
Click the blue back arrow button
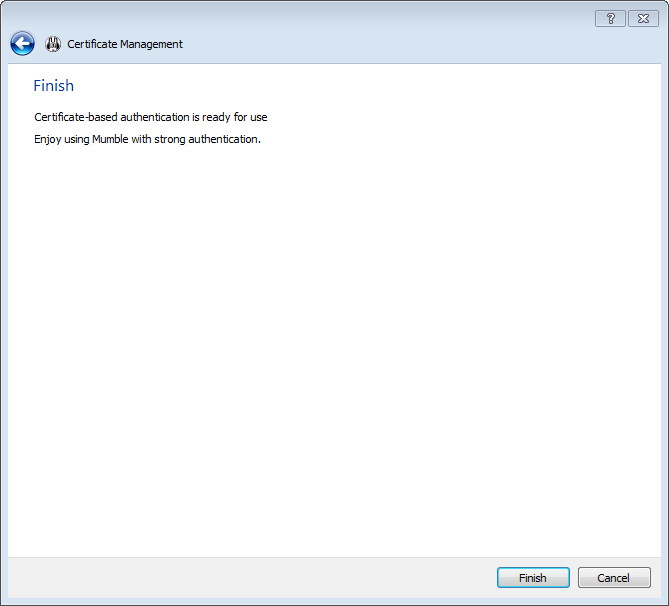pos(22,44)
